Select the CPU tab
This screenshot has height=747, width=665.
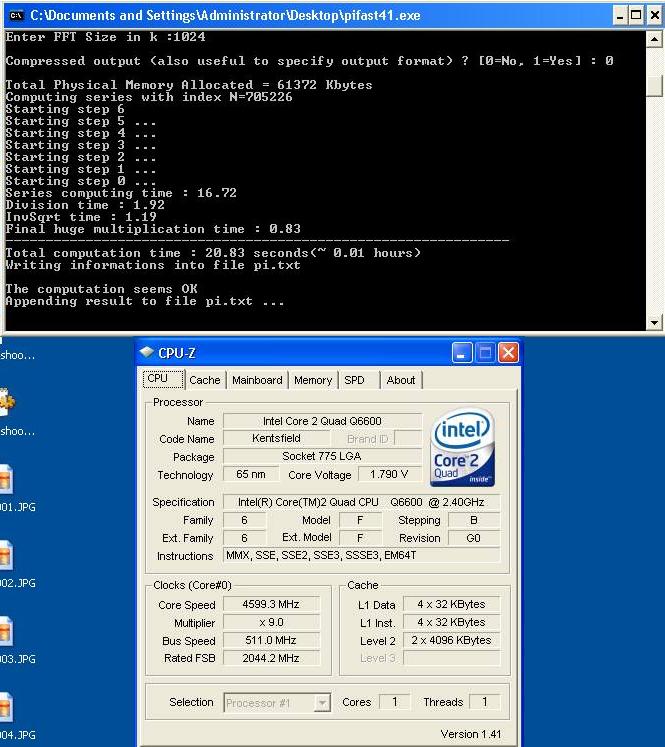[x=163, y=379]
